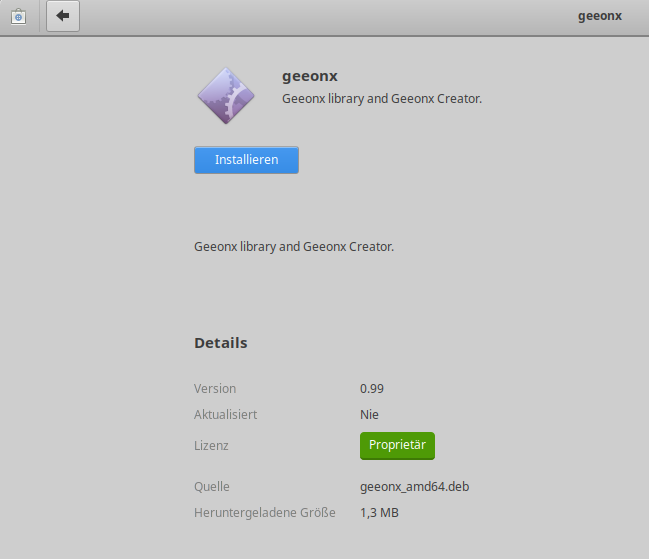
Task: Select the 1,3 MB size value
Action: coord(379,513)
